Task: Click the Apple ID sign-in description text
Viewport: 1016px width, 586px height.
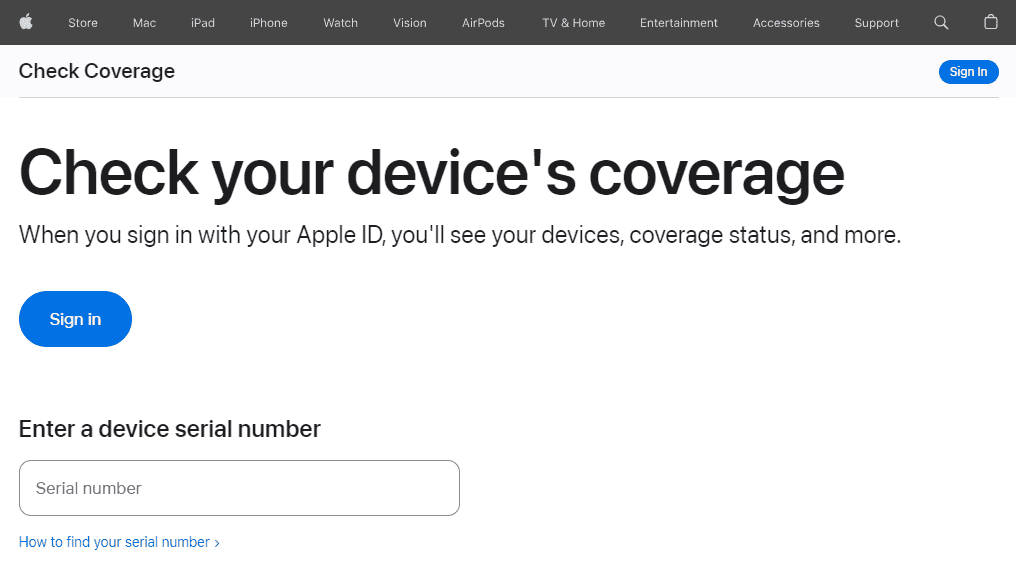Action: point(459,235)
